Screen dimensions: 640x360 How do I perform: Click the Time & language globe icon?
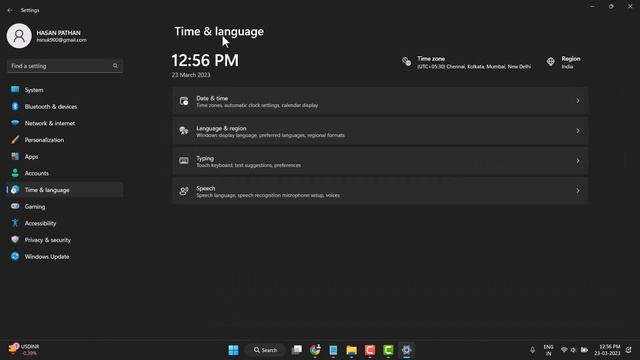(15, 190)
